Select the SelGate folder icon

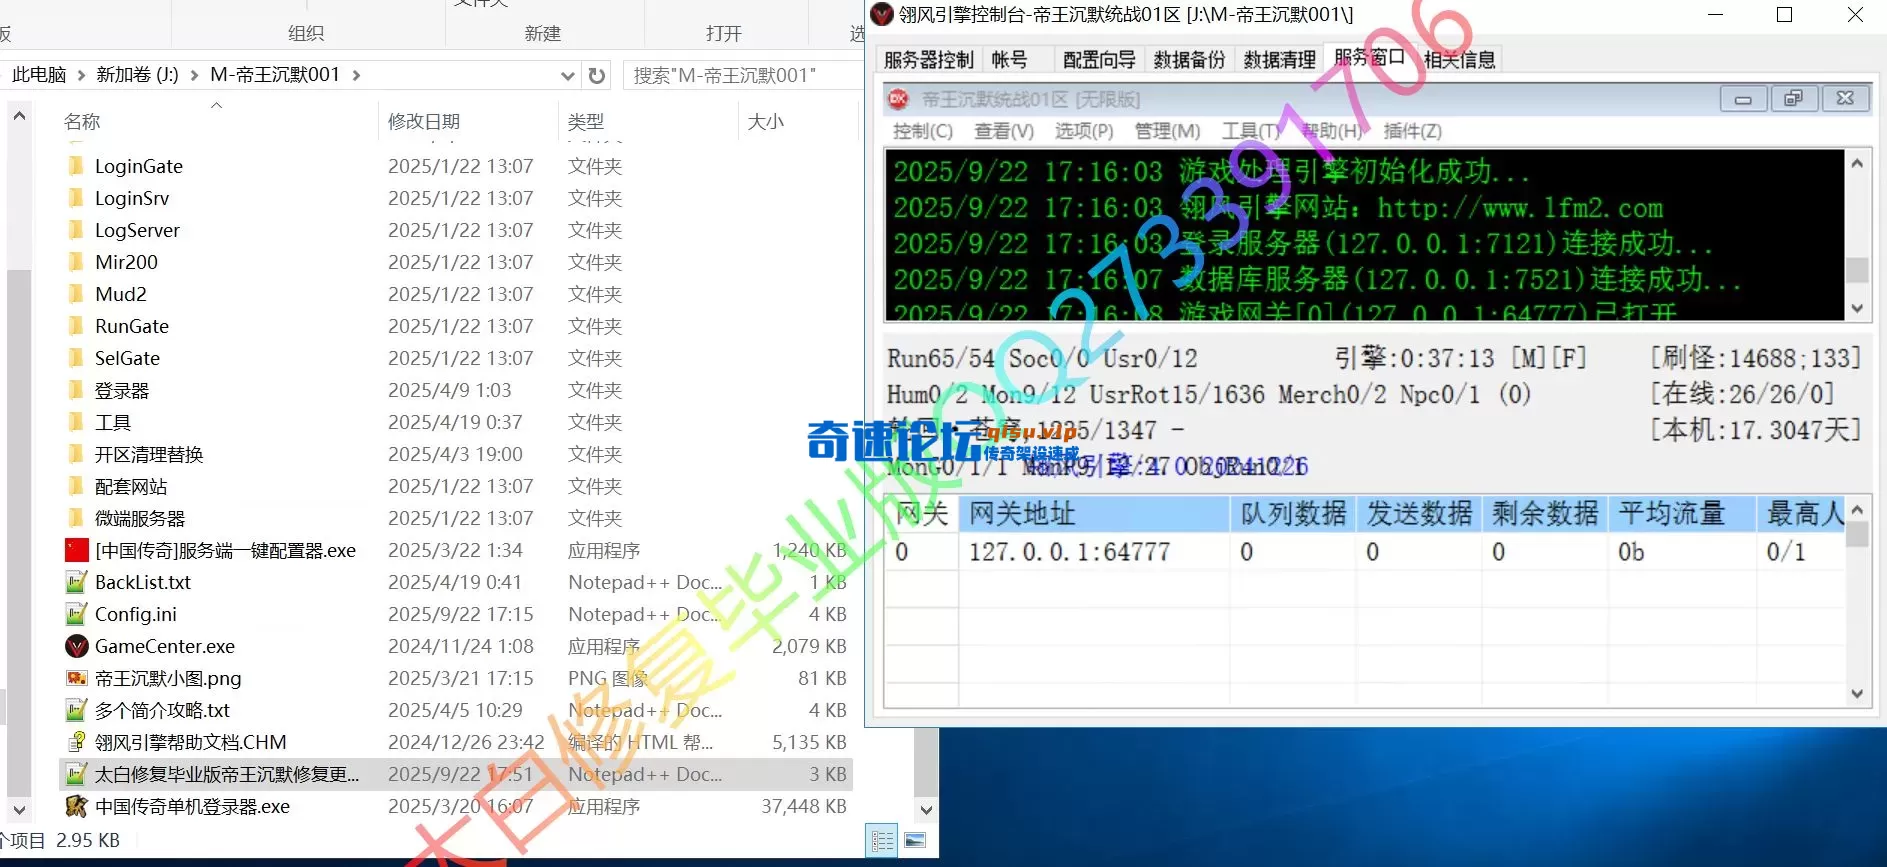[x=76, y=358]
